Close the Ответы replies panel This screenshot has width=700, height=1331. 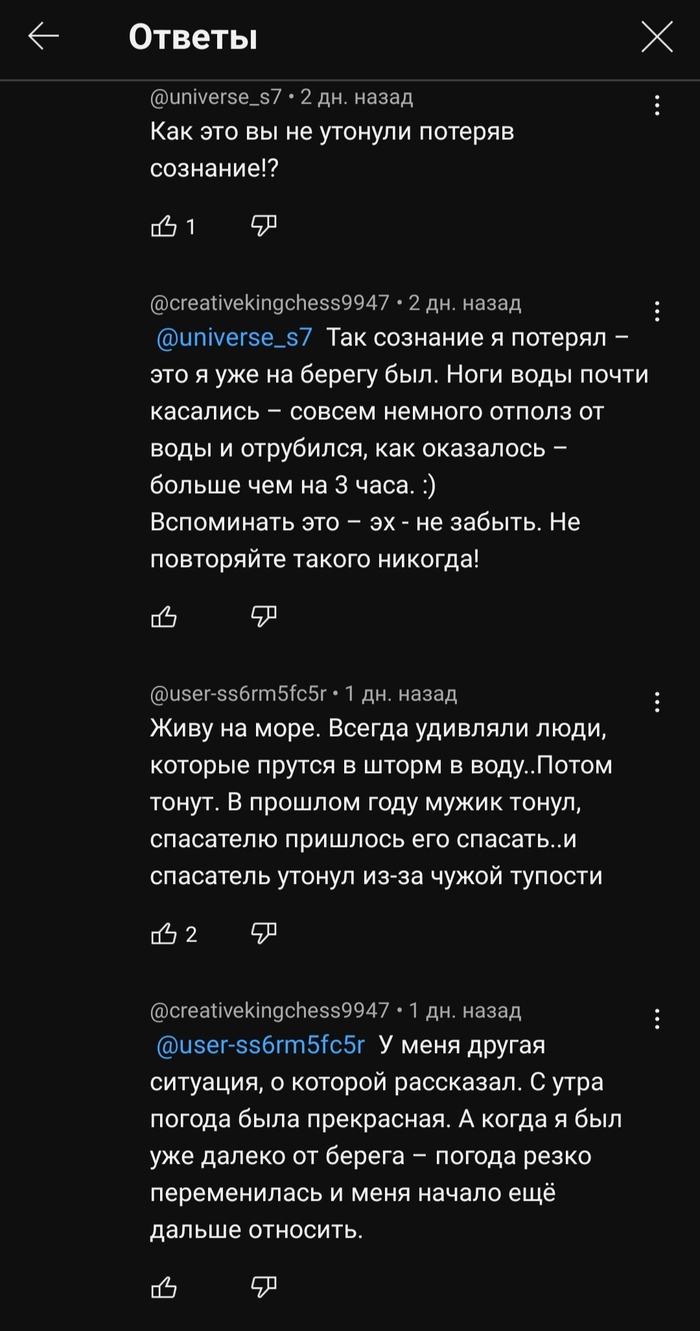click(x=656, y=38)
